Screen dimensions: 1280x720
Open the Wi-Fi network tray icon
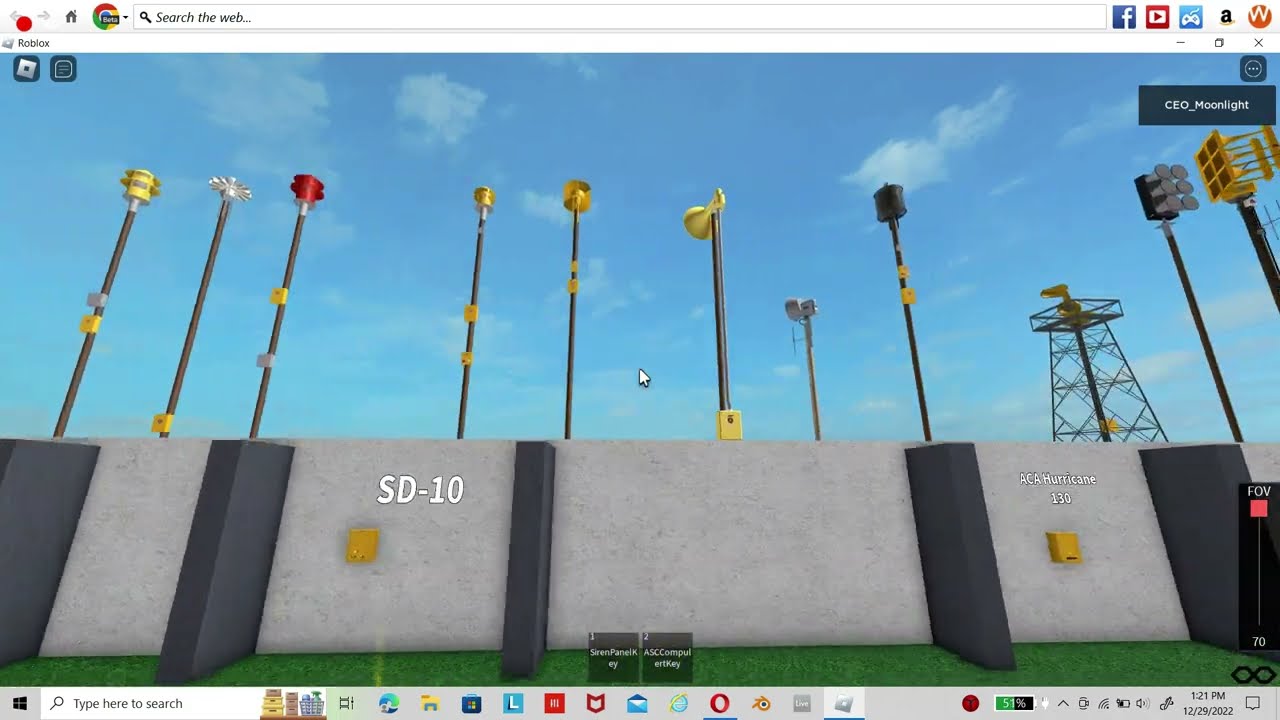pos(1104,703)
